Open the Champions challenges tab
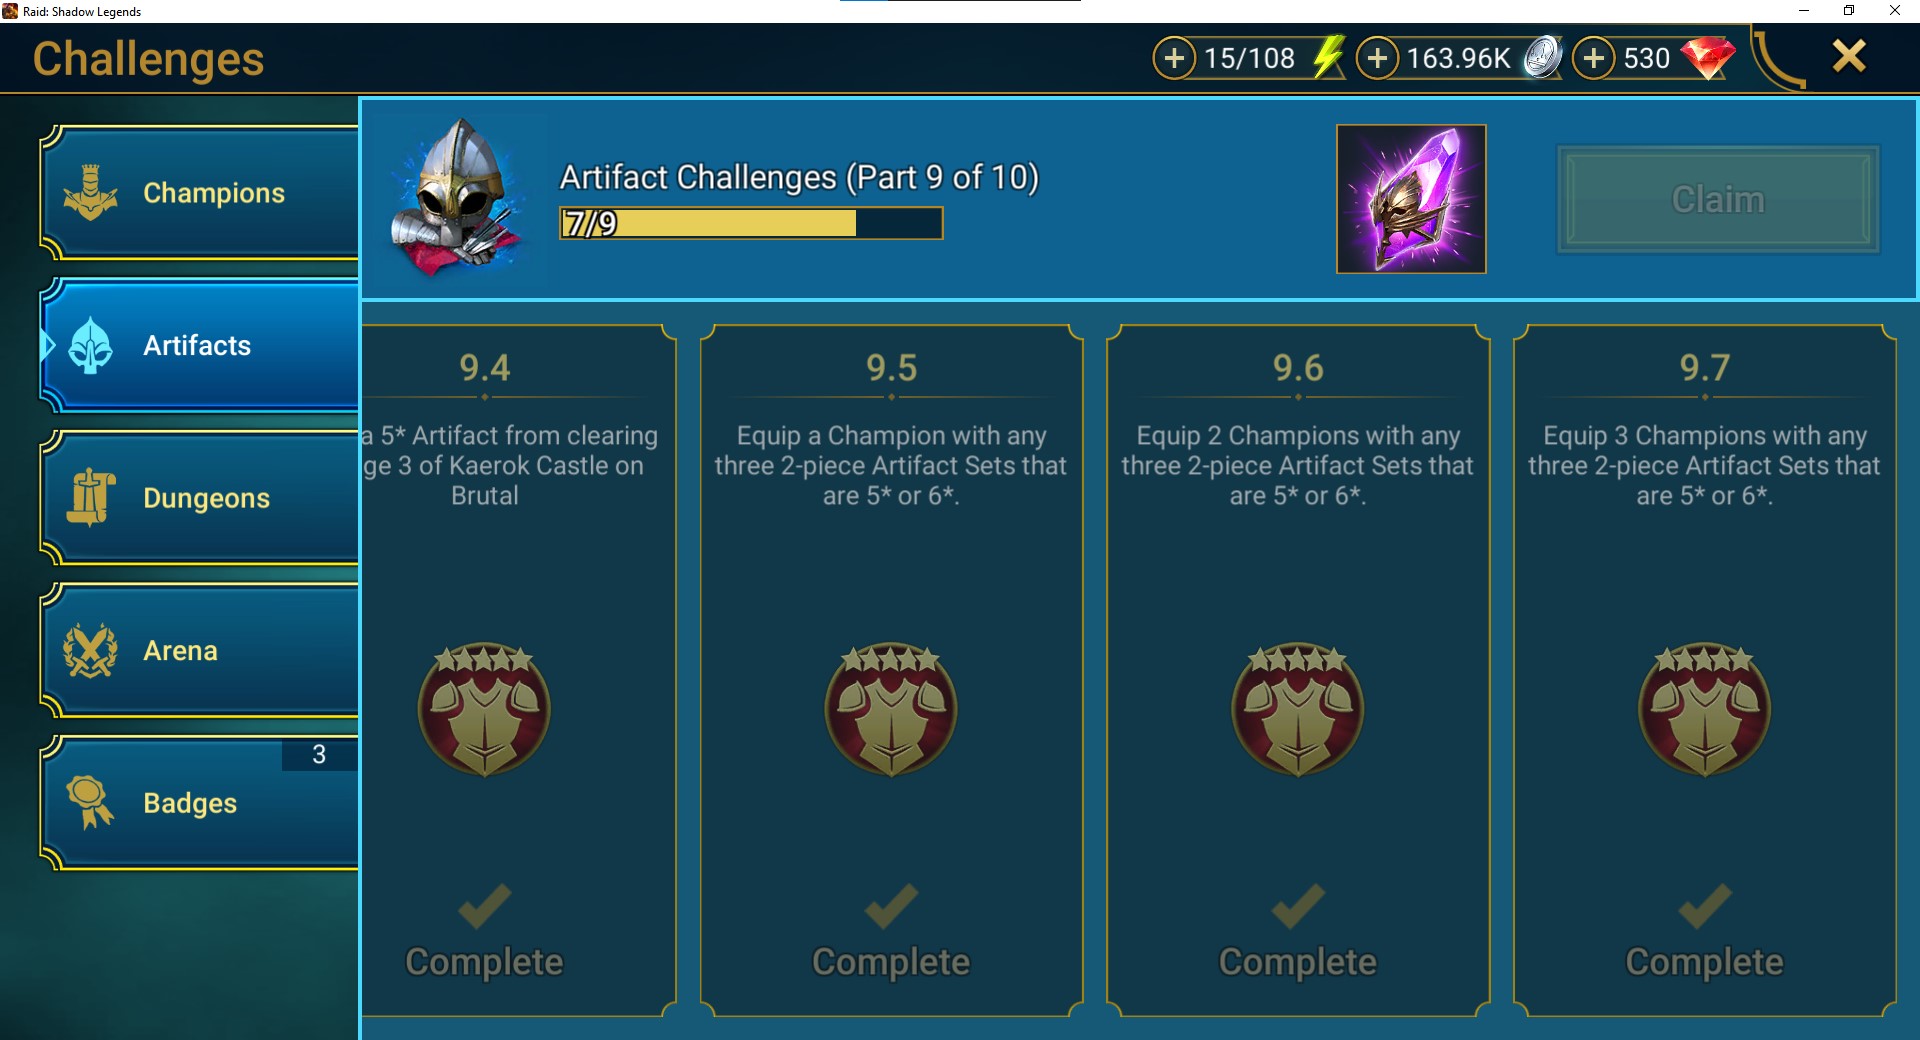This screenshot has width=1920, height=1040. 200,193
